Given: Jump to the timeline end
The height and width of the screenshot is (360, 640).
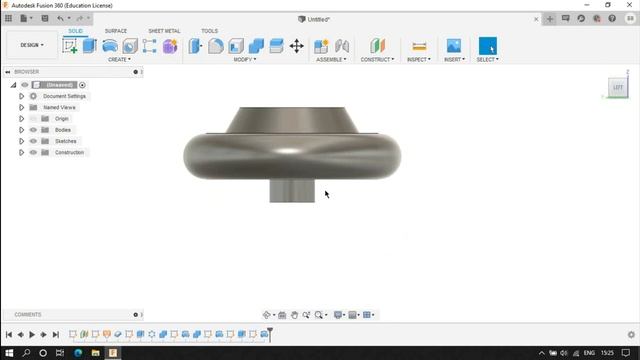Looking at the screenshot, I should point(56,334).
